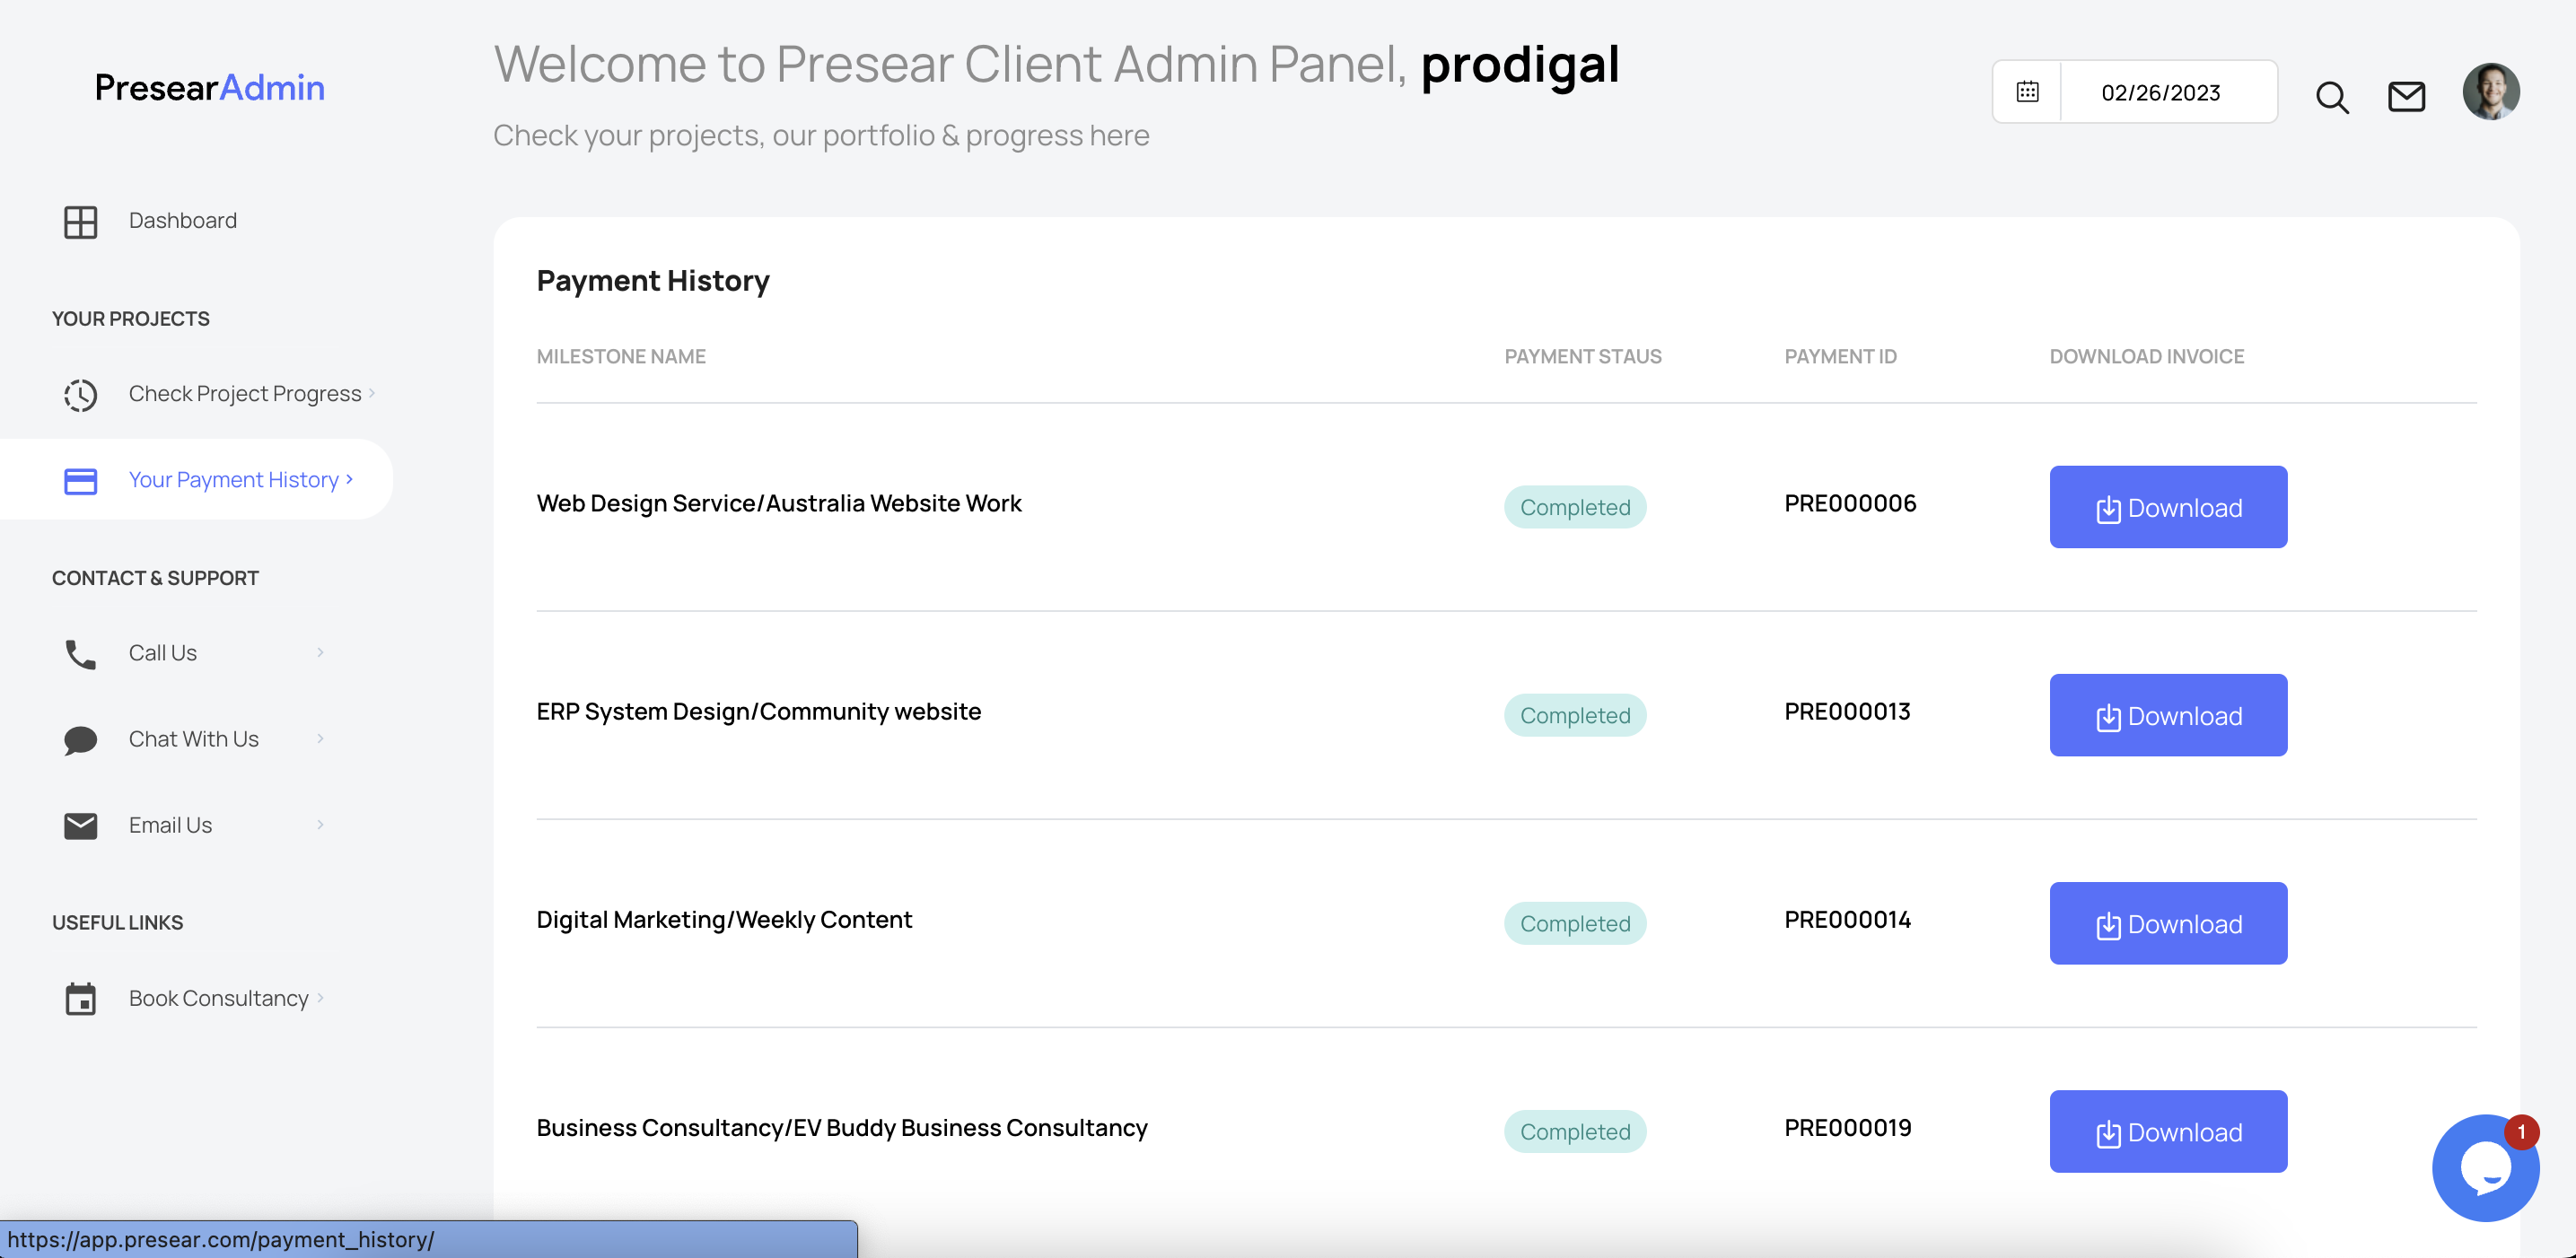
Task: Download invoice for PRE000019
Action: 2168,1131
